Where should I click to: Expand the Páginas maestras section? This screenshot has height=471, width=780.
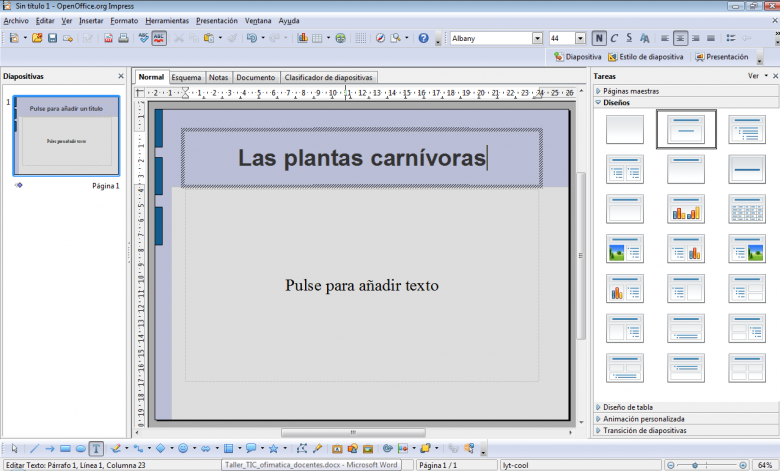(x=631, y=90)
